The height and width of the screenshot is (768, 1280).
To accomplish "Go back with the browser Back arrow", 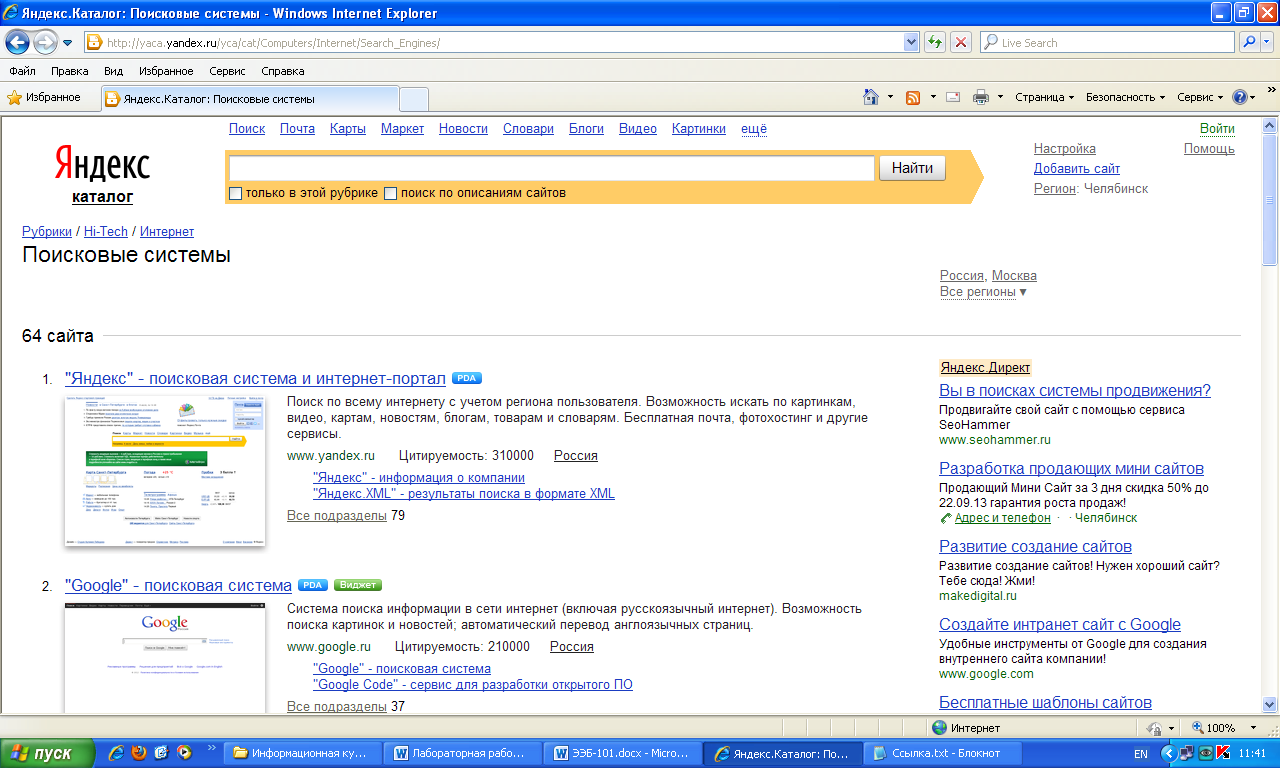I will (x=17, y=42).
